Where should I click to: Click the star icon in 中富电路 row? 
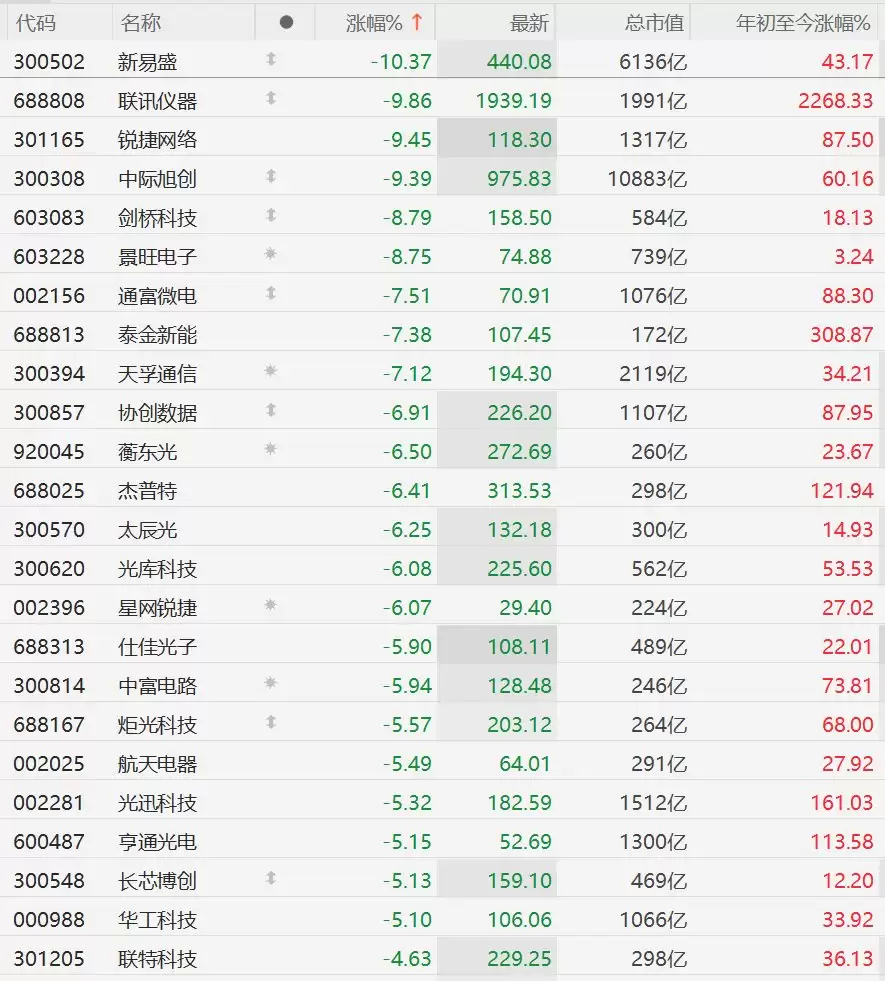tap(270, 683)
